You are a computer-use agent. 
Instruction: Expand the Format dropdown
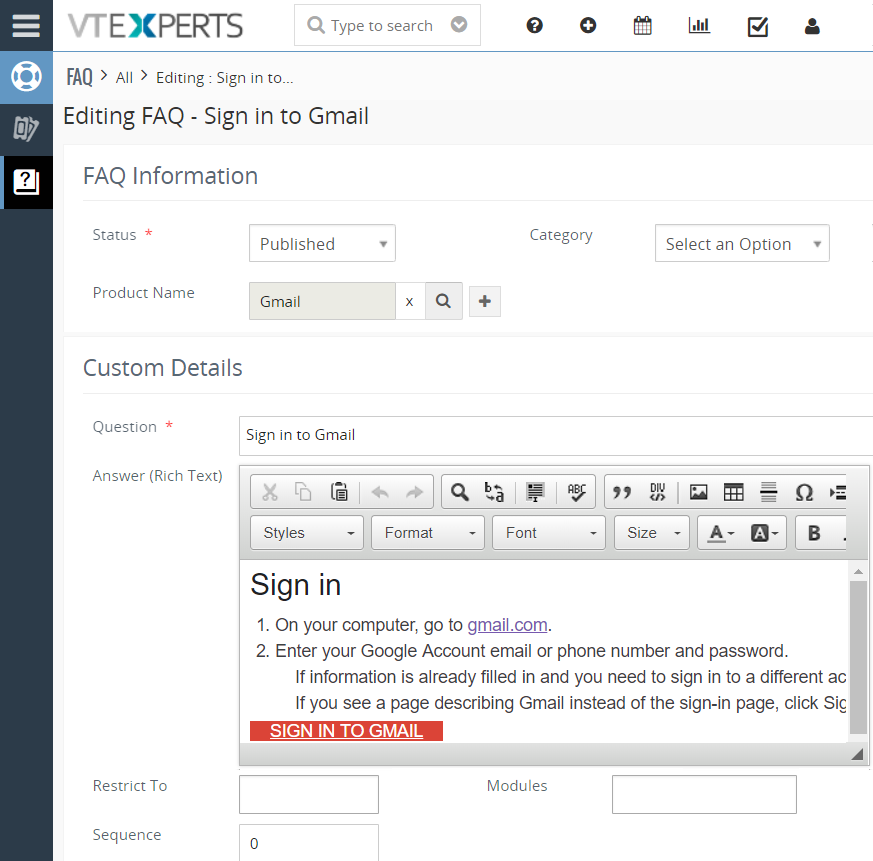point(428,533)
